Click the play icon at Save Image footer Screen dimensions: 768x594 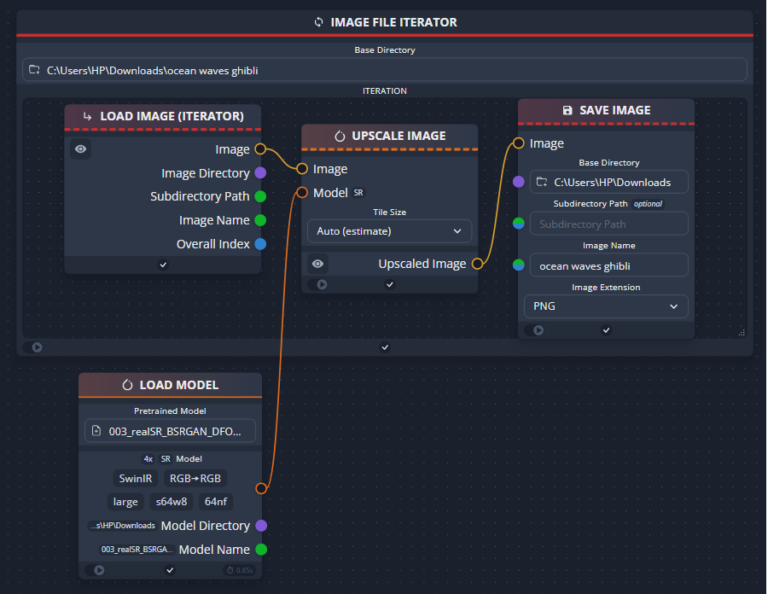pyautogui.click(x=538, y=330)
